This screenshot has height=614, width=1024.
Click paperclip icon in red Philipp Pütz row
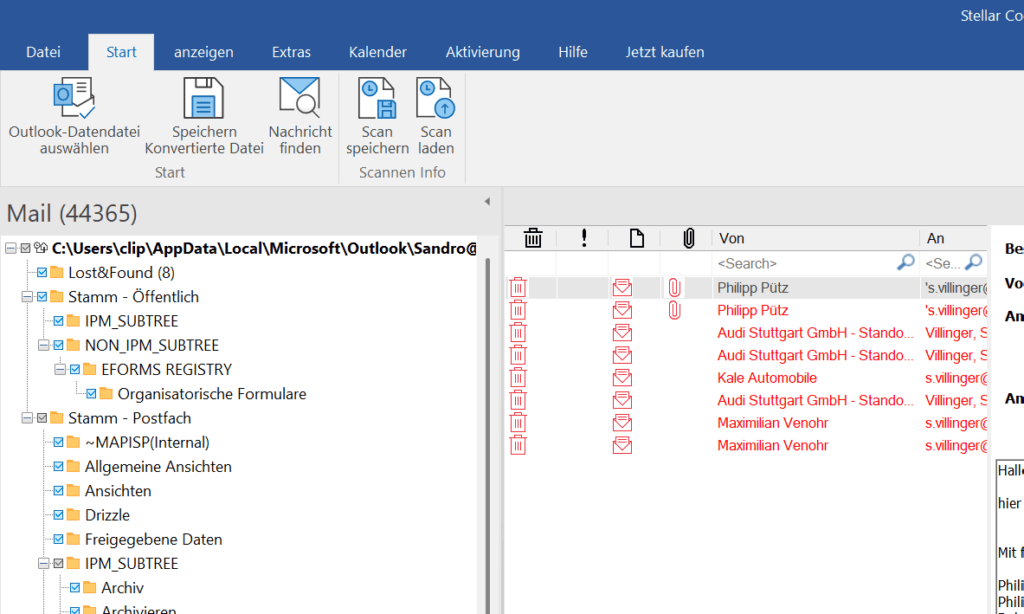[x=675, y=310]
